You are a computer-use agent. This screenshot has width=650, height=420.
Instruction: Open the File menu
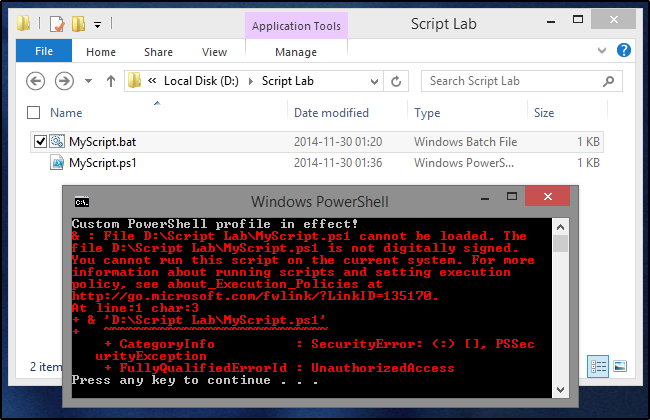[44, 51]
